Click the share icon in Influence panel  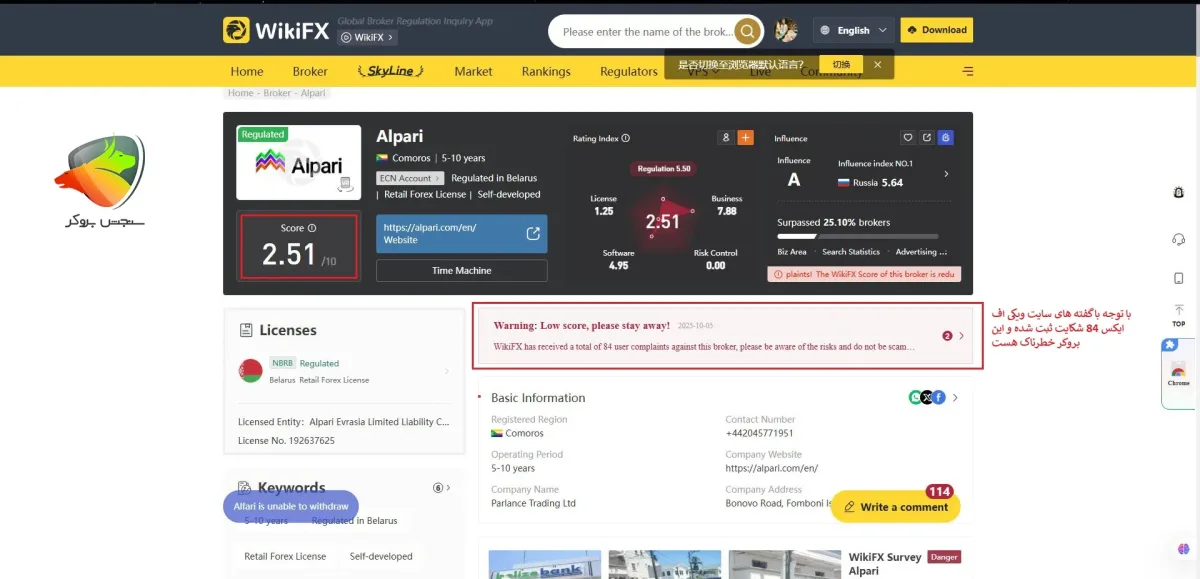point(927,138)
